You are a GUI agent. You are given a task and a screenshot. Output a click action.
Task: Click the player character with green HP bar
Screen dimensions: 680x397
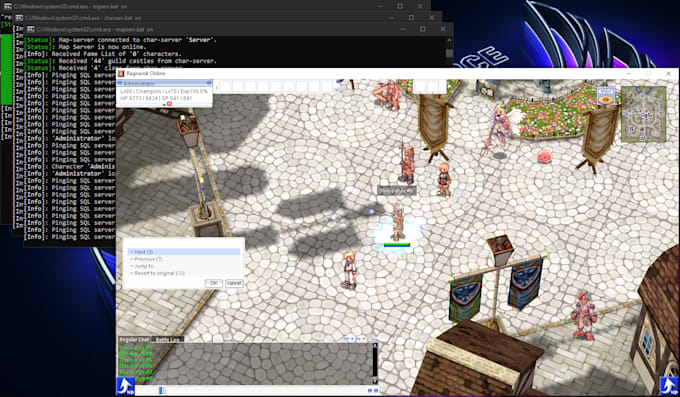397,222
